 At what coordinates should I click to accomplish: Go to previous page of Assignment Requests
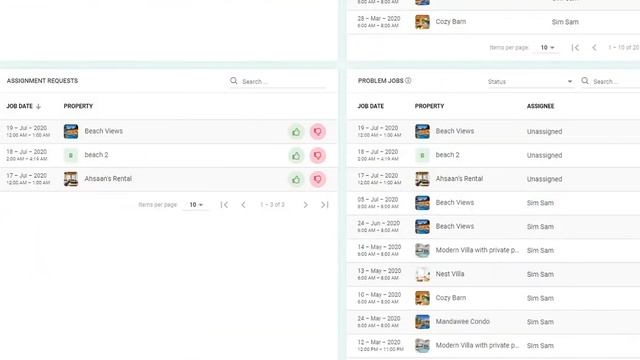pos(243,204)
